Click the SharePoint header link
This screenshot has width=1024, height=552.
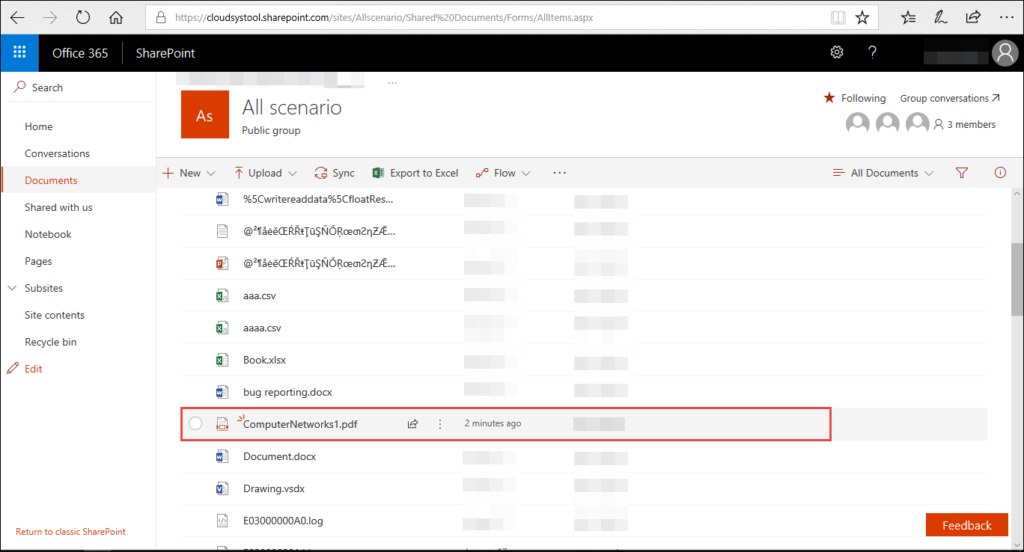click(x=165, y=53)
